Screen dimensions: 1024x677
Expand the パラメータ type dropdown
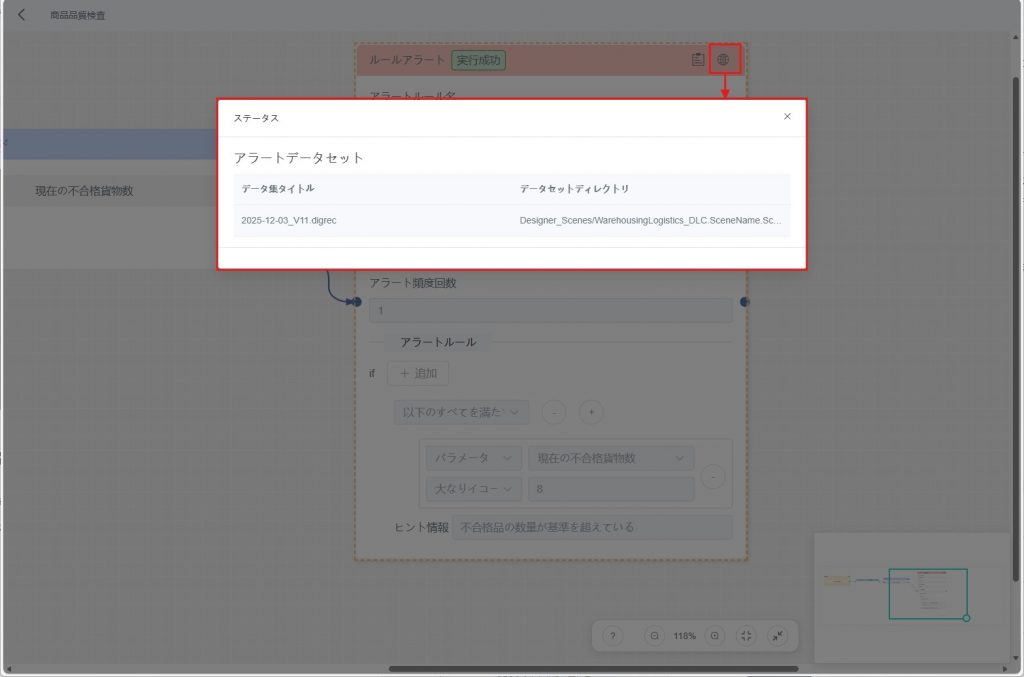473,458
